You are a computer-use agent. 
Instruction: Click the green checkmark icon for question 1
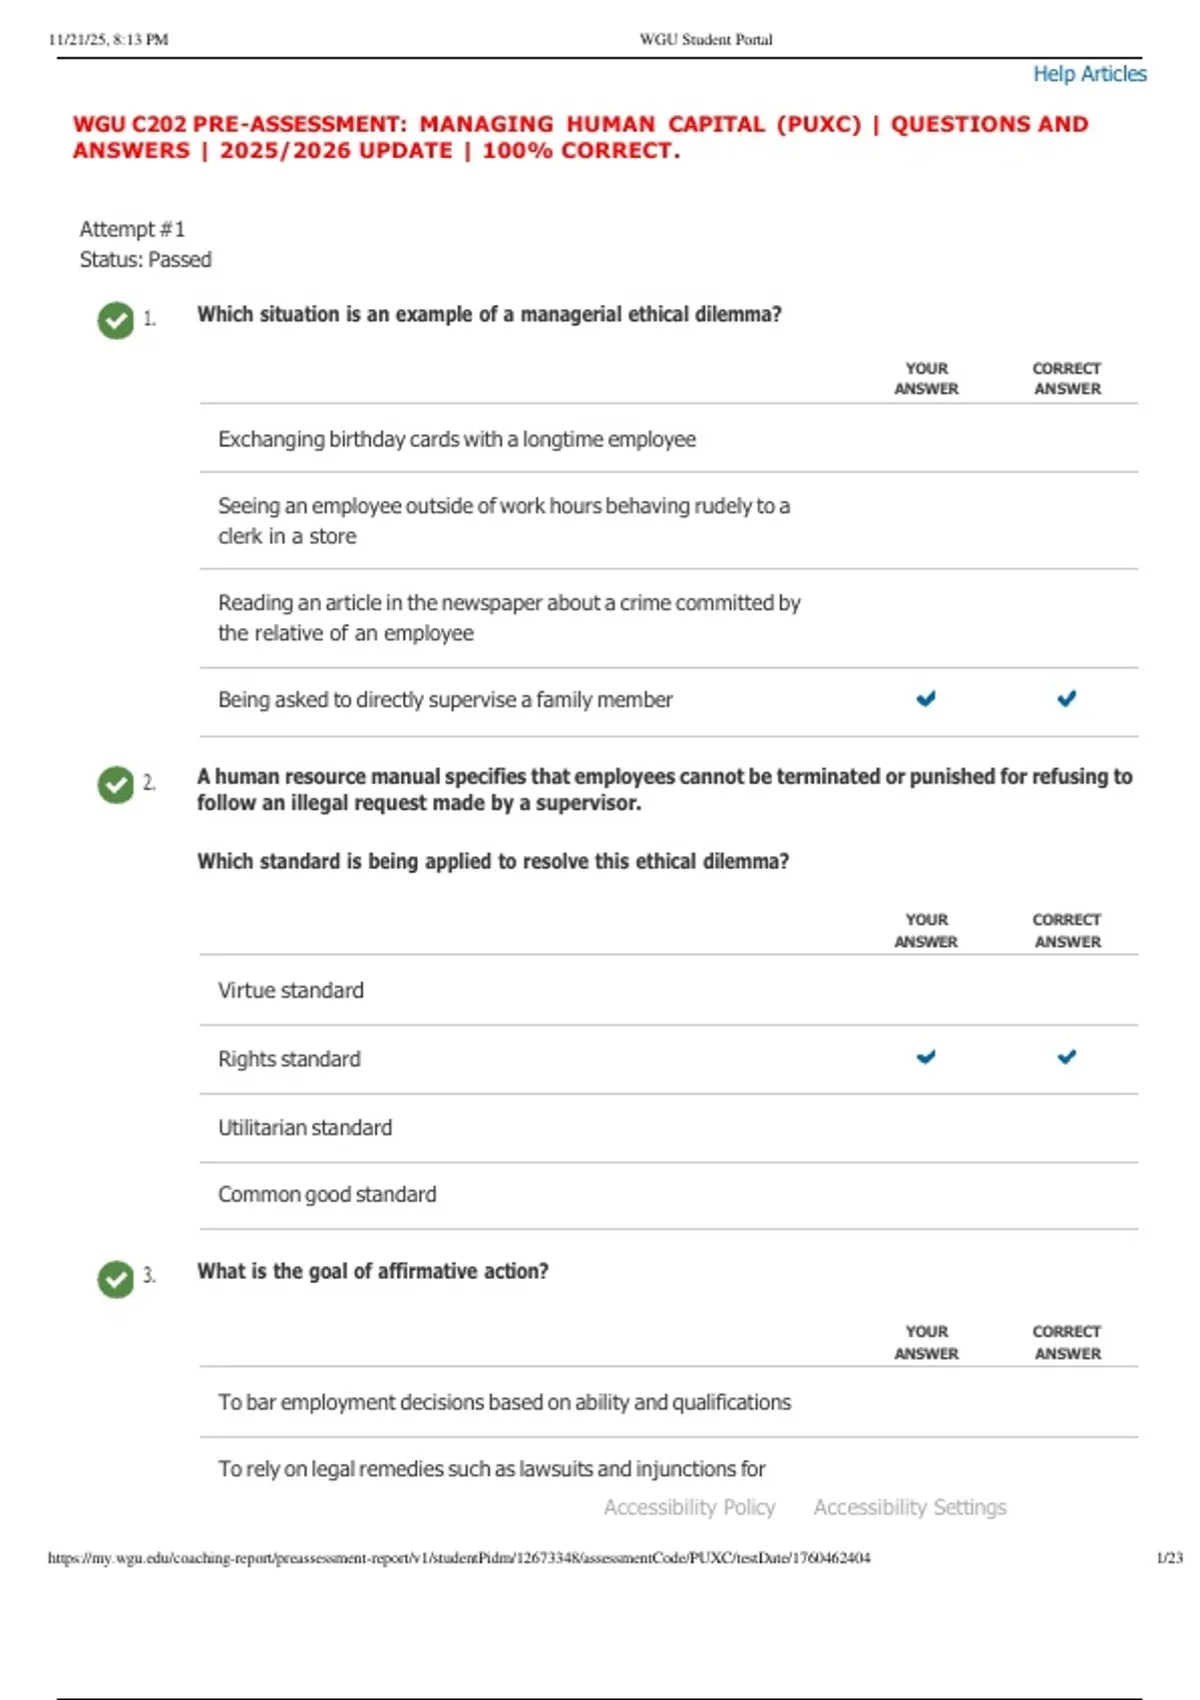116,320
